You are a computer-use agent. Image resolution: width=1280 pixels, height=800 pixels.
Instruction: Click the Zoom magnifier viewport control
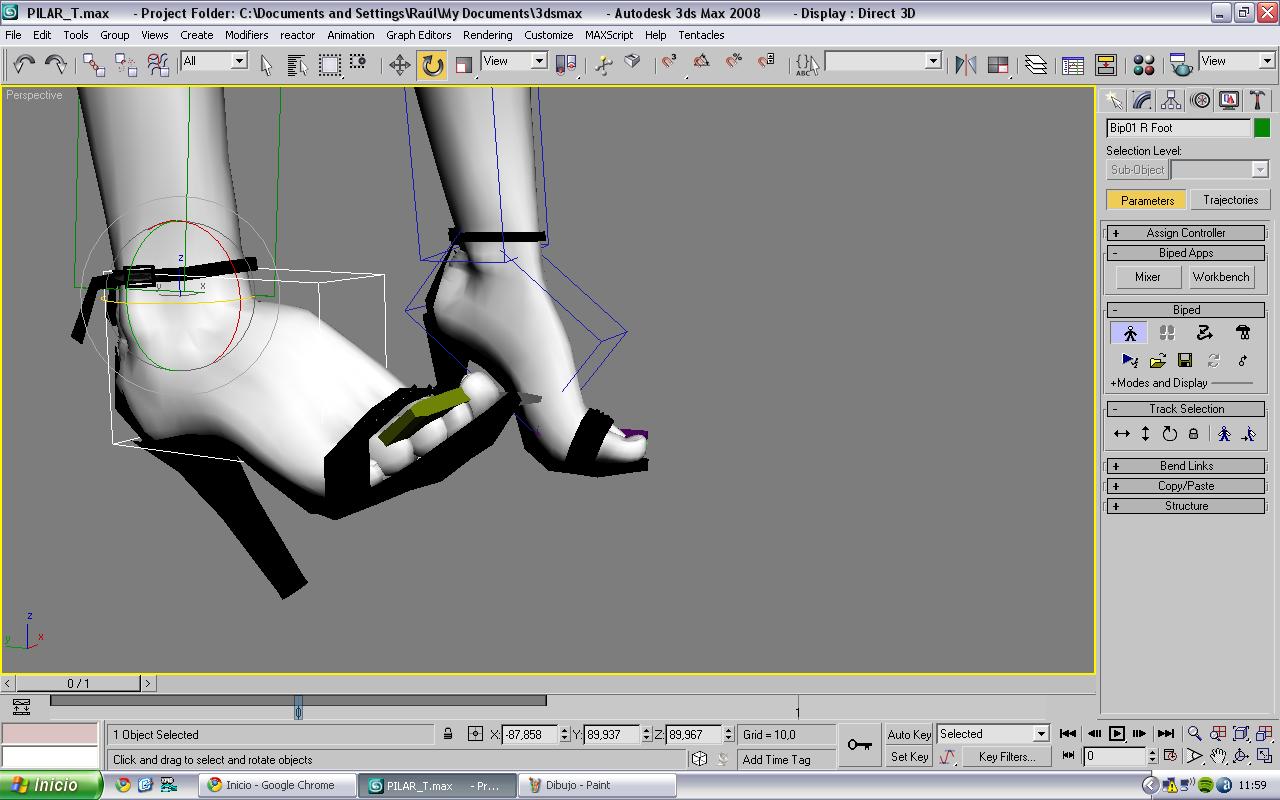[1194, 734]
